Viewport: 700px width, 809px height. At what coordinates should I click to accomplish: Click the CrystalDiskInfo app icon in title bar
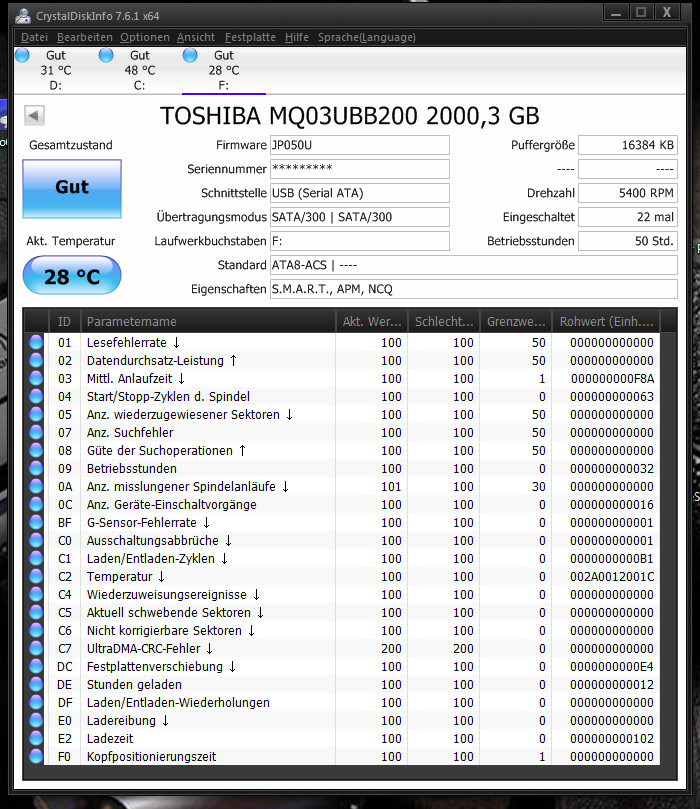22,15
